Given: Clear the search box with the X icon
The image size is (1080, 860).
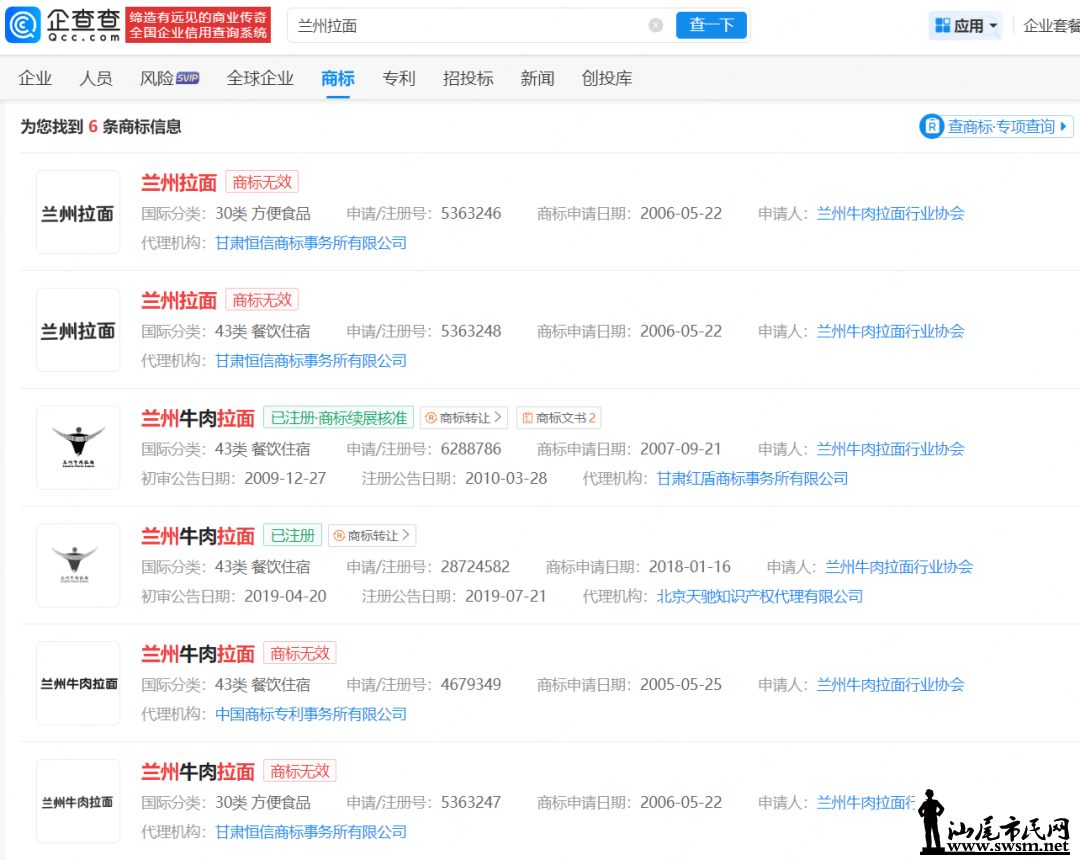Looking at the screenshot, I should click(656, 25).
